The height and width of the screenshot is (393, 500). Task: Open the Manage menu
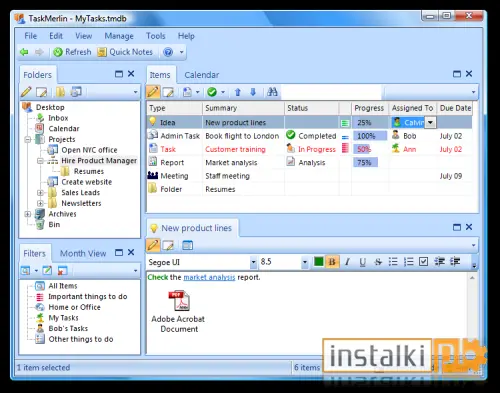tap(119, 36)
